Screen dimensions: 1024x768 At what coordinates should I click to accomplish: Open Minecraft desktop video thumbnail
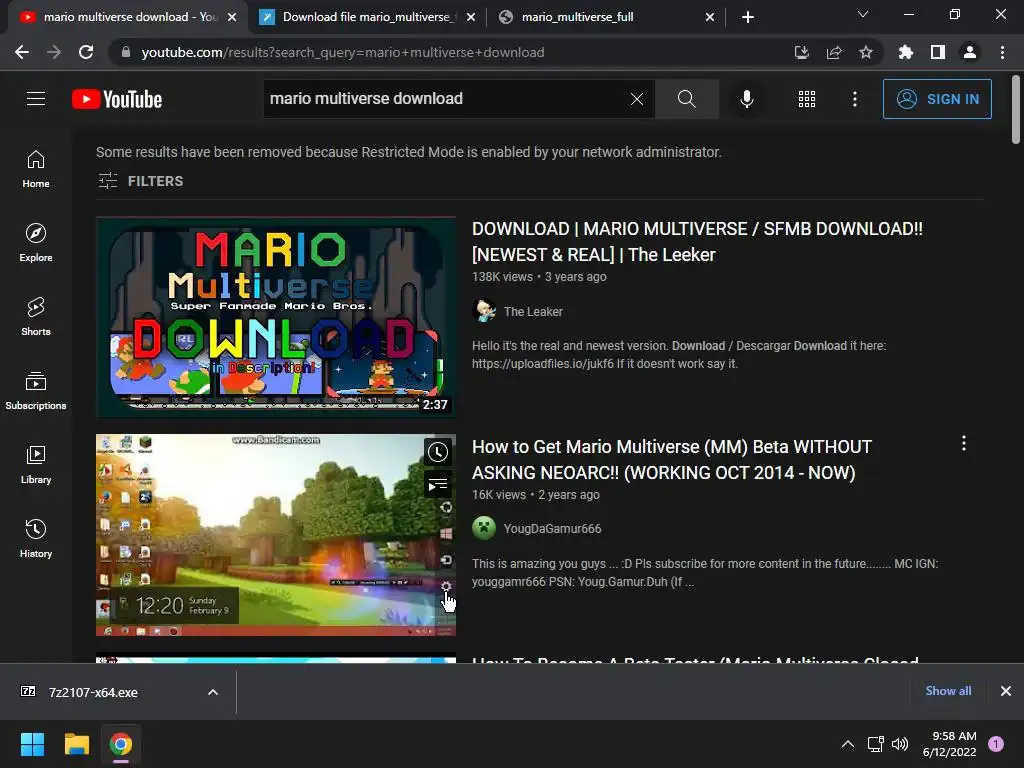coord(276,535)
